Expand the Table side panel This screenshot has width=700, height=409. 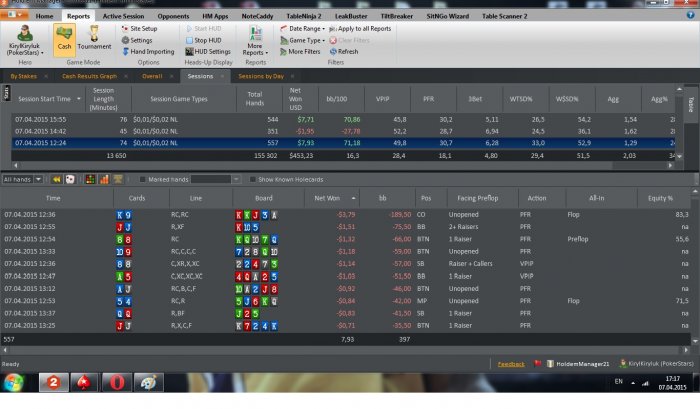(x=691, y=104)
